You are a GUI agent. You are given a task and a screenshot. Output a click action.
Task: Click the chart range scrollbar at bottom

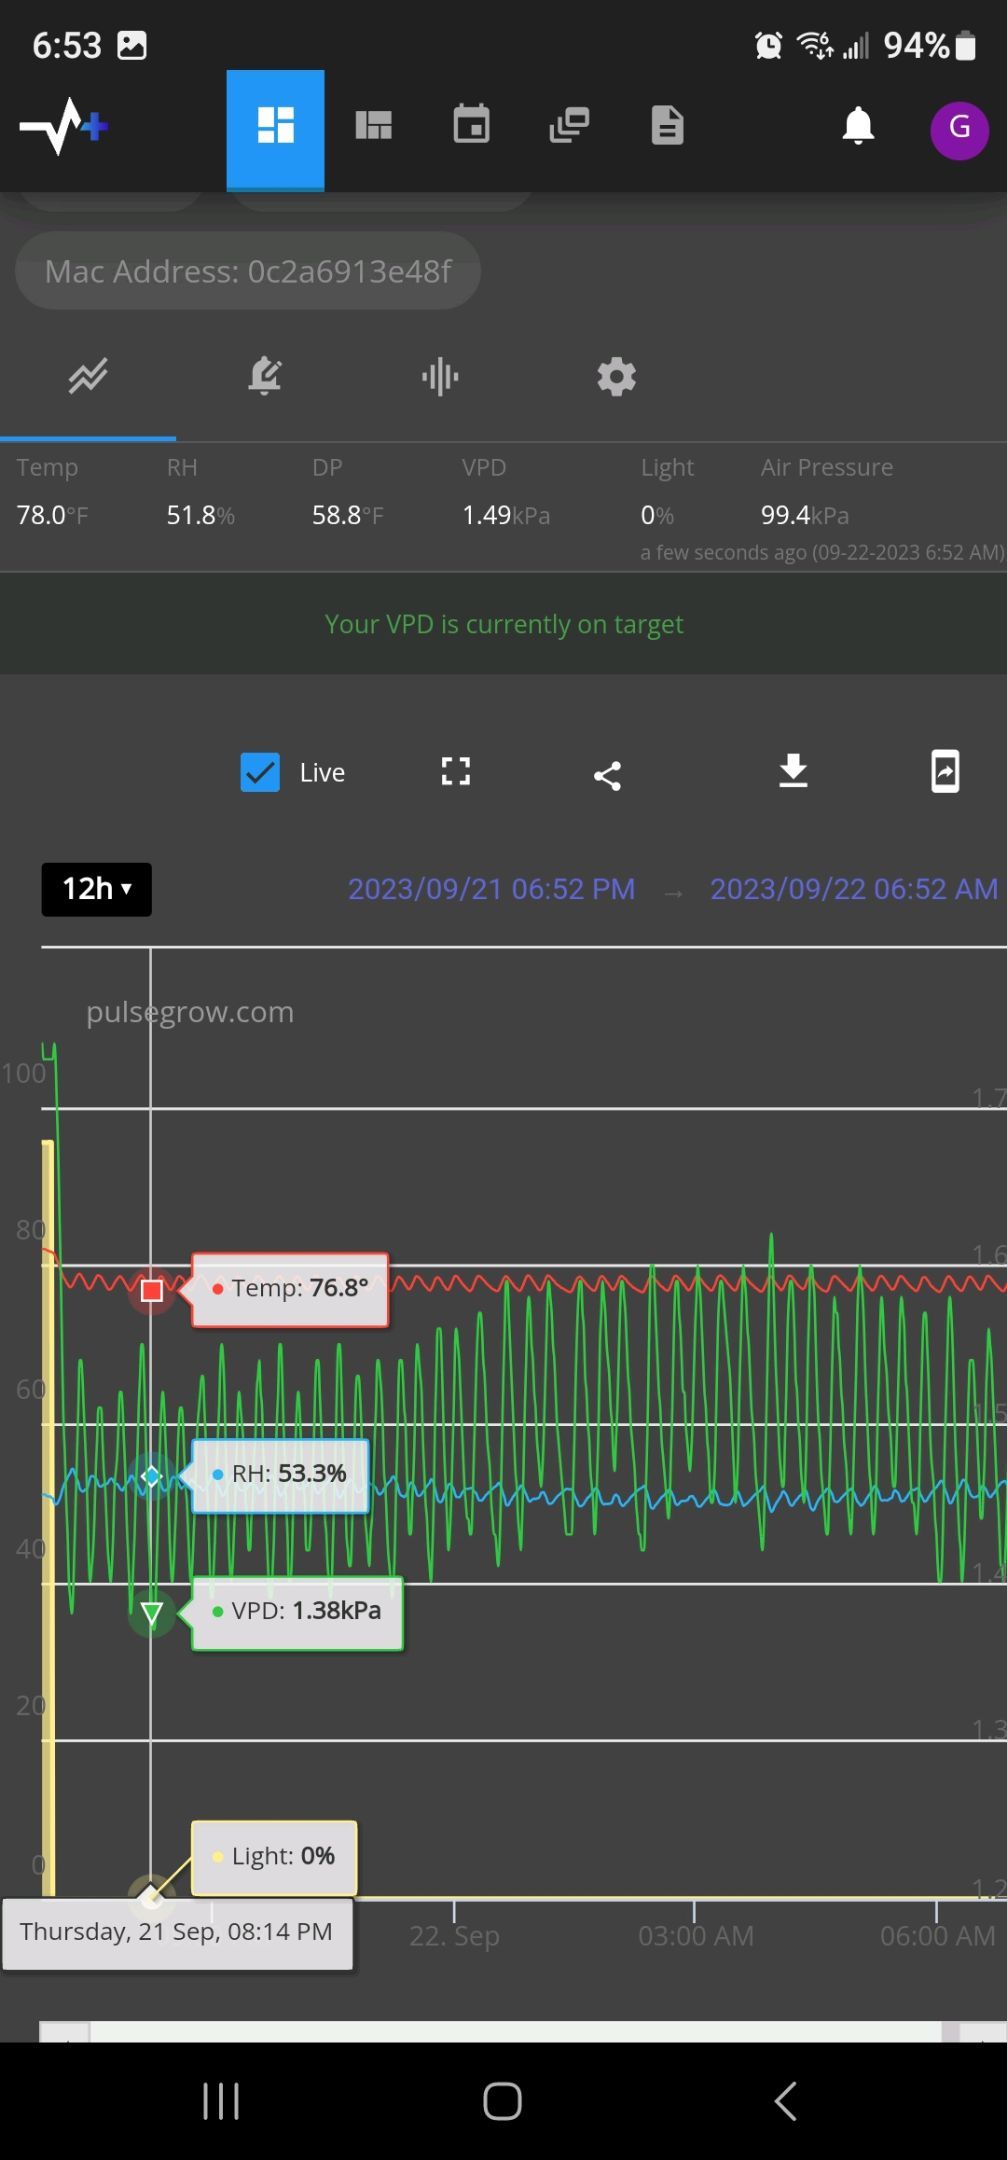click(515, 2030)
